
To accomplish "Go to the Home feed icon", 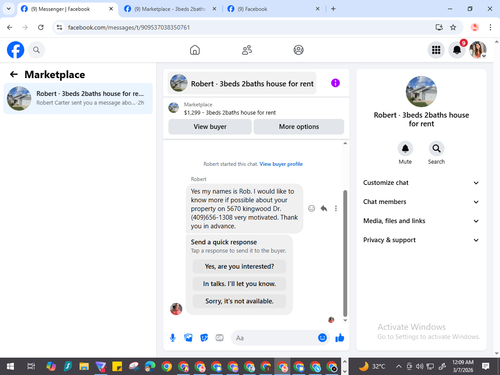I will click(x=195, y=50).
